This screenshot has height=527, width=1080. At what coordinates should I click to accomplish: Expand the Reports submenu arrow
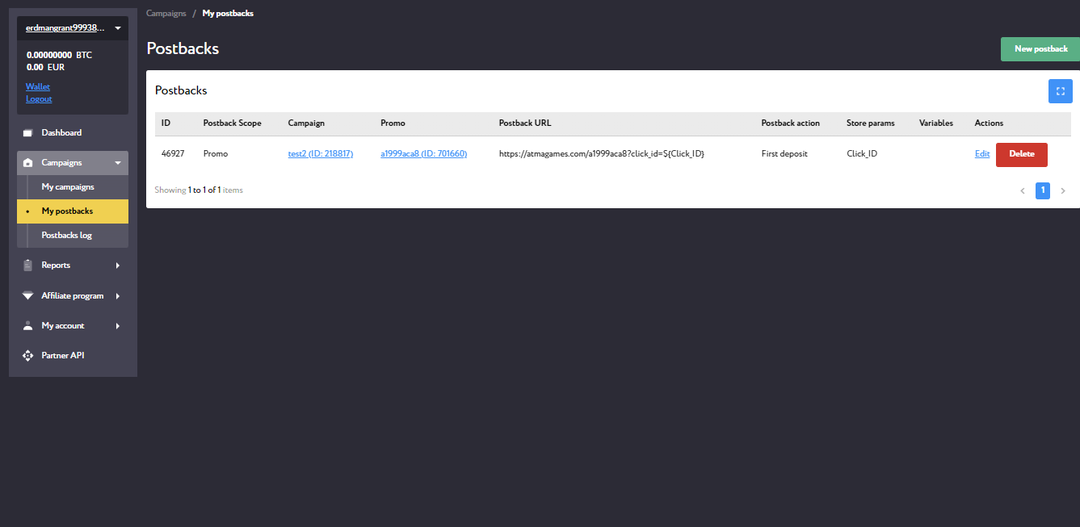coord(117,266)
